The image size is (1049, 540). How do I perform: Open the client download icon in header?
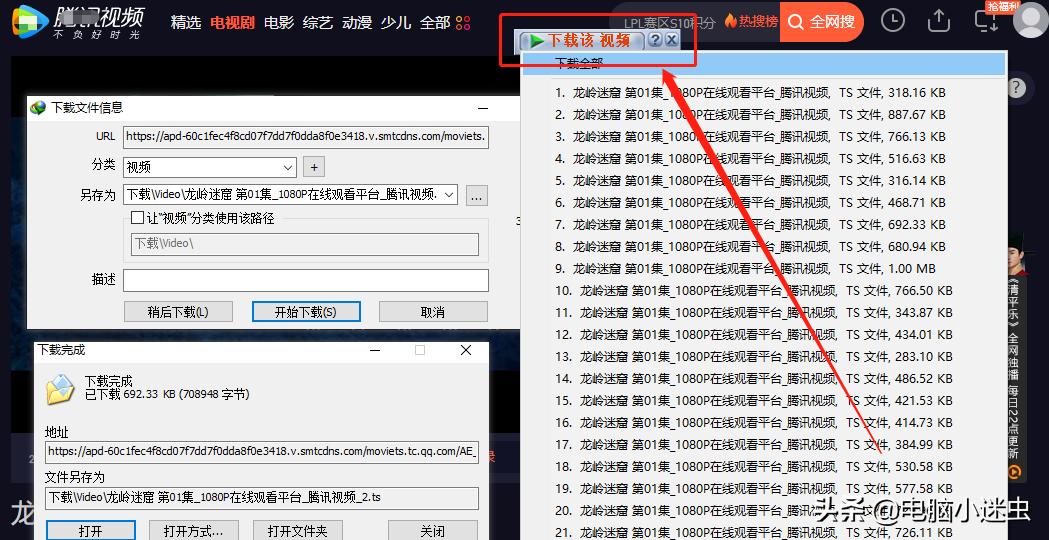987,21
